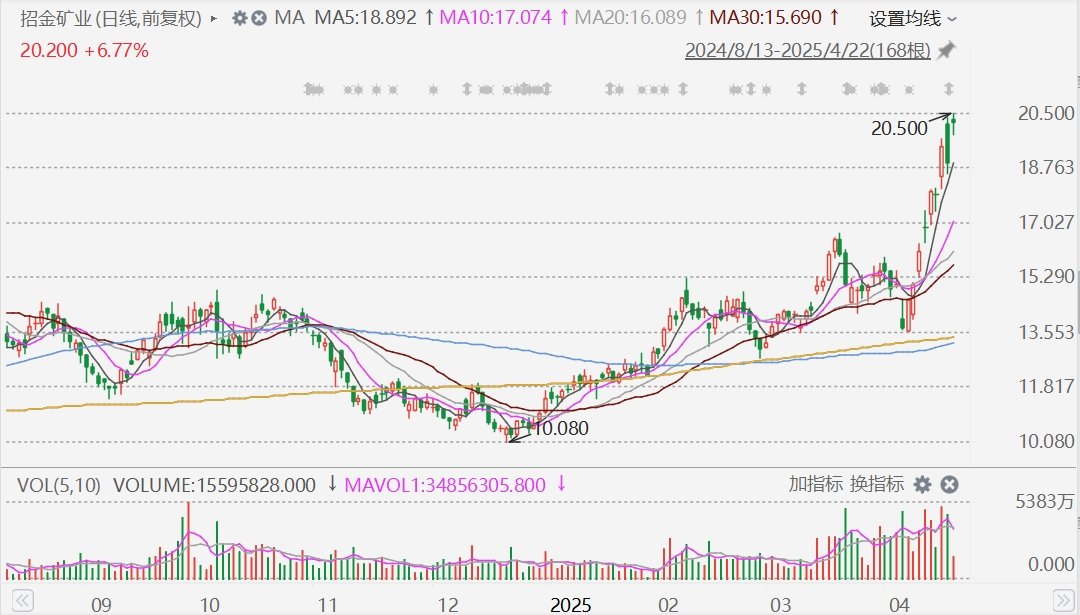Remove the MA indicator with its X icon

point(259,18)
